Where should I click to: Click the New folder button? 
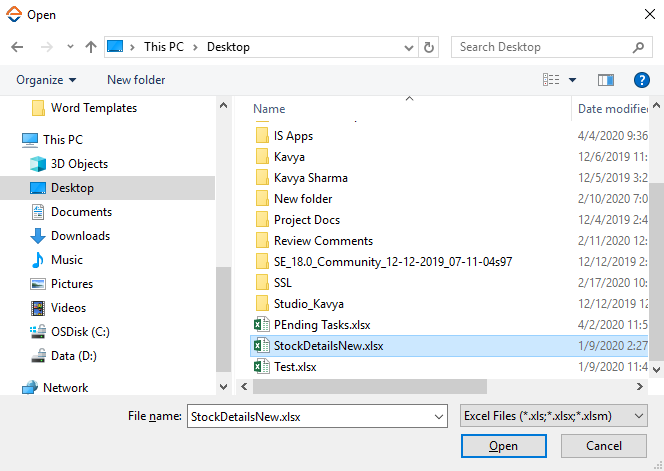point(136,80)
